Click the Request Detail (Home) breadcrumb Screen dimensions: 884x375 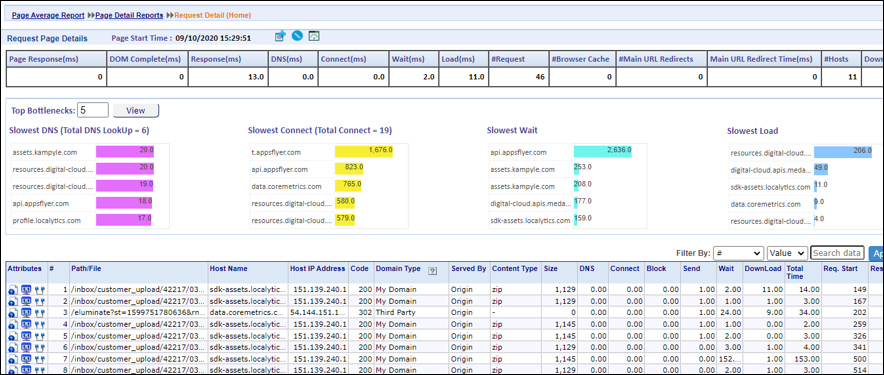coord(213,15)
